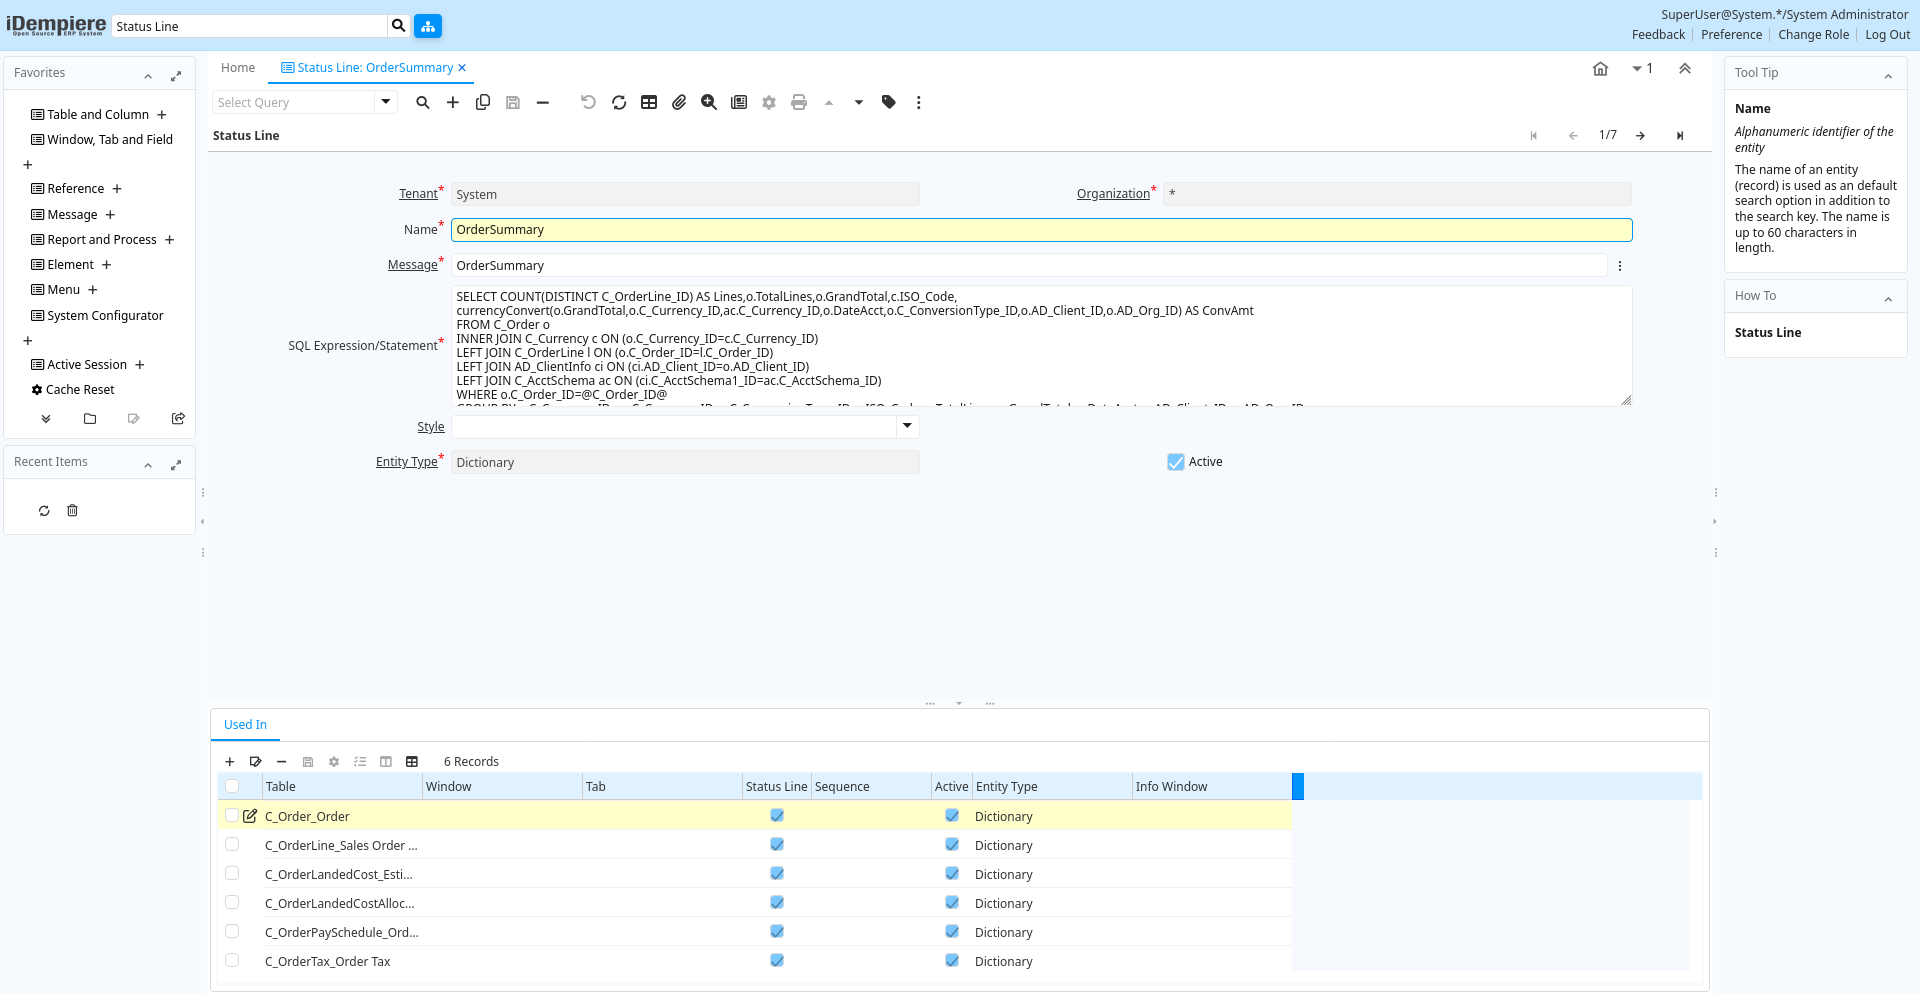The width and height of the screenshot is (1920, 994).
Task: Click the Log Out link
Action: coord(1887,35)
